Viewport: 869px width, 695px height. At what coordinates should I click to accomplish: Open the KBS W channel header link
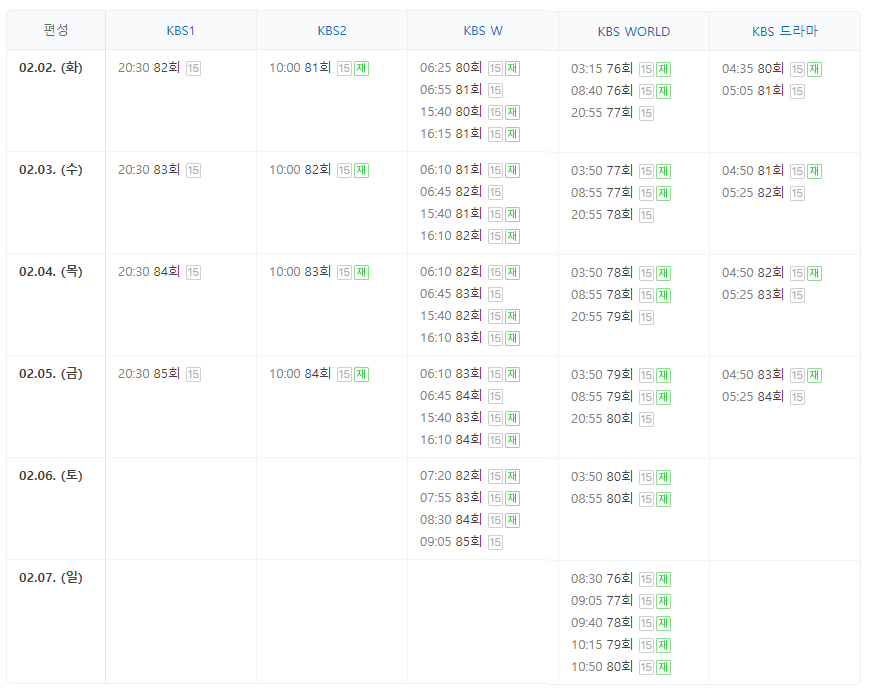click(483, 31)
